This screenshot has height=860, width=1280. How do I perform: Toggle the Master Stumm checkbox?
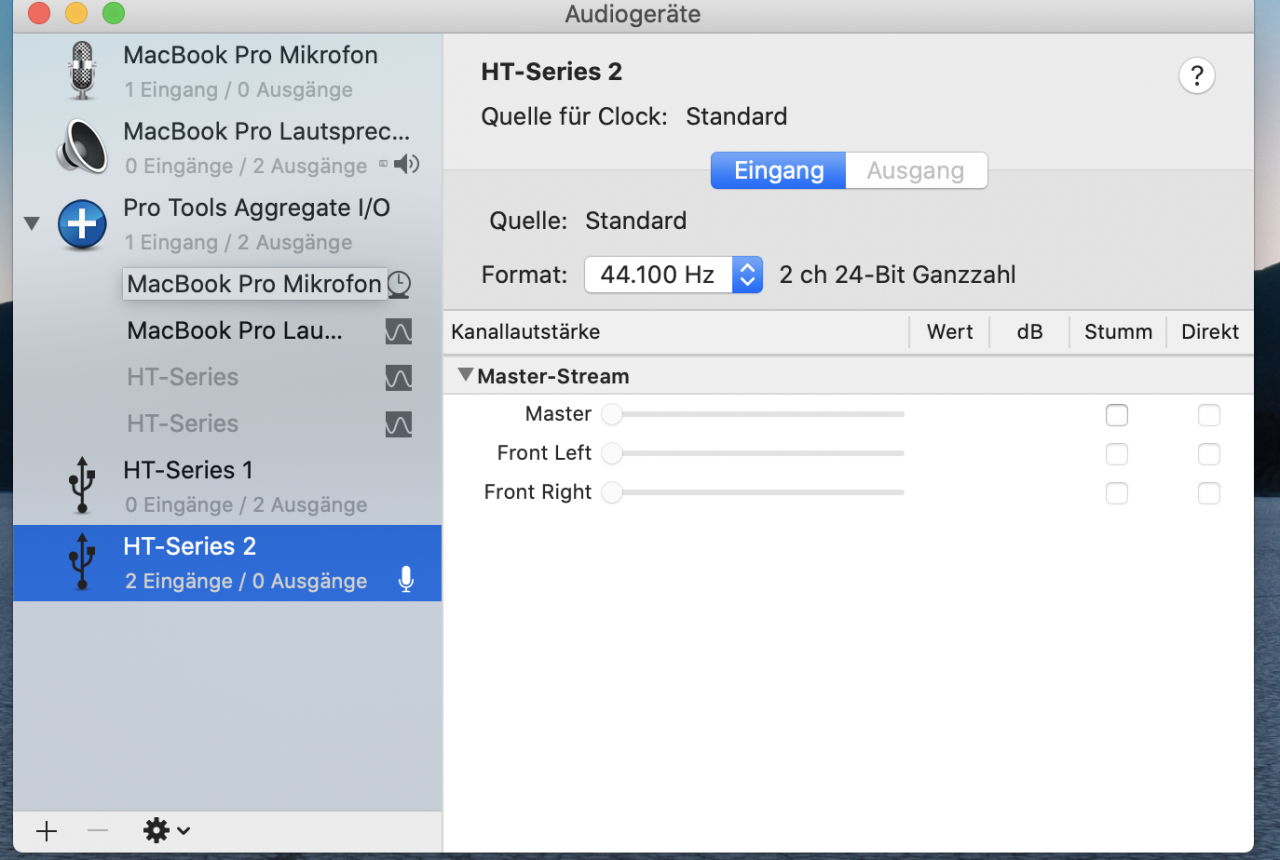[x=1117, y=415]
